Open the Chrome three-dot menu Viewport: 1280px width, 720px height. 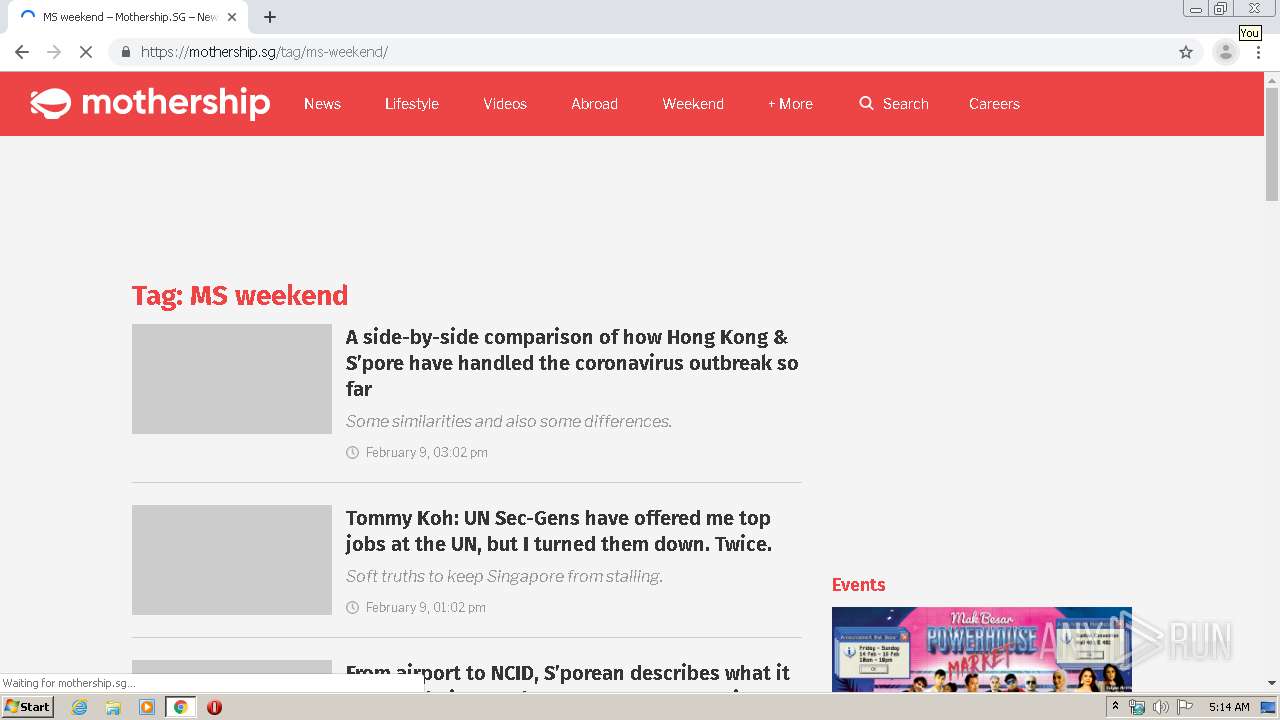(x=1258, y=52)
